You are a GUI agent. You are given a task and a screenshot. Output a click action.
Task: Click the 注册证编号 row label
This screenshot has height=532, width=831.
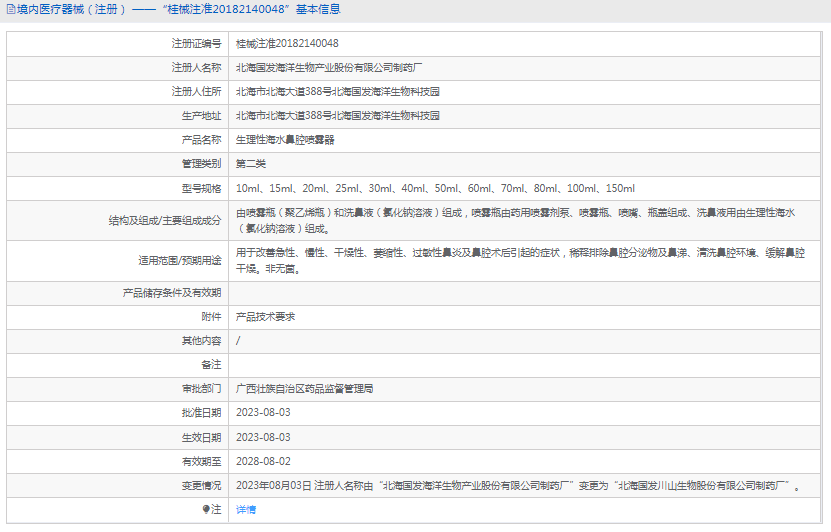coord(197,43)
